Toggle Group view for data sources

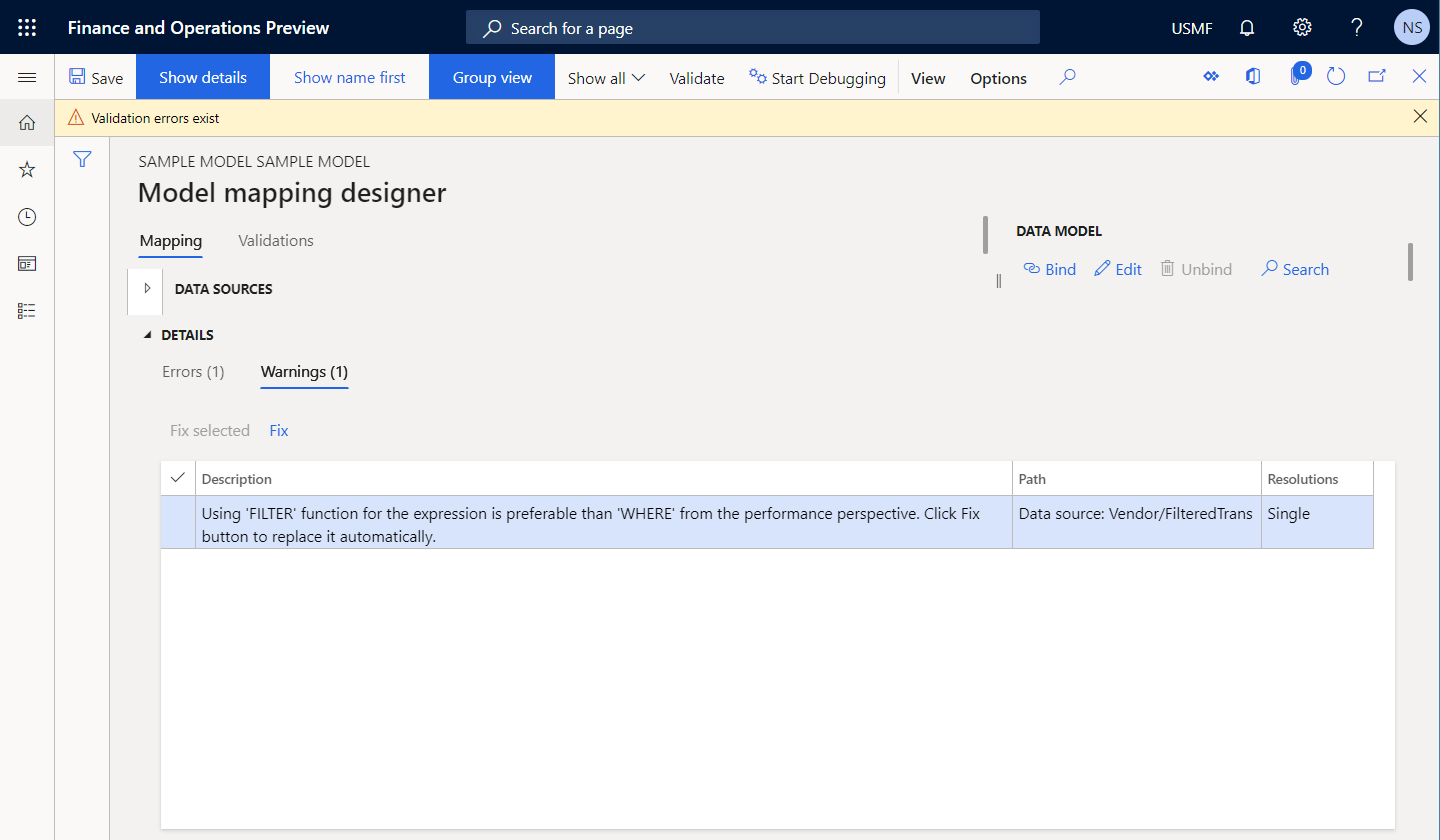pos(491,77)
